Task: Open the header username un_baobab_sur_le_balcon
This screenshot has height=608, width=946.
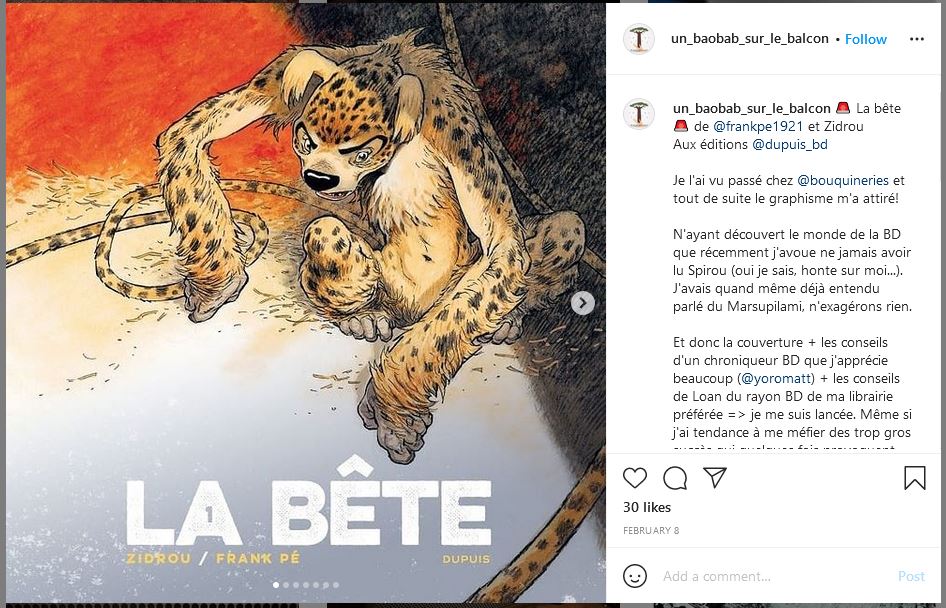Action: tap(749, 39)
